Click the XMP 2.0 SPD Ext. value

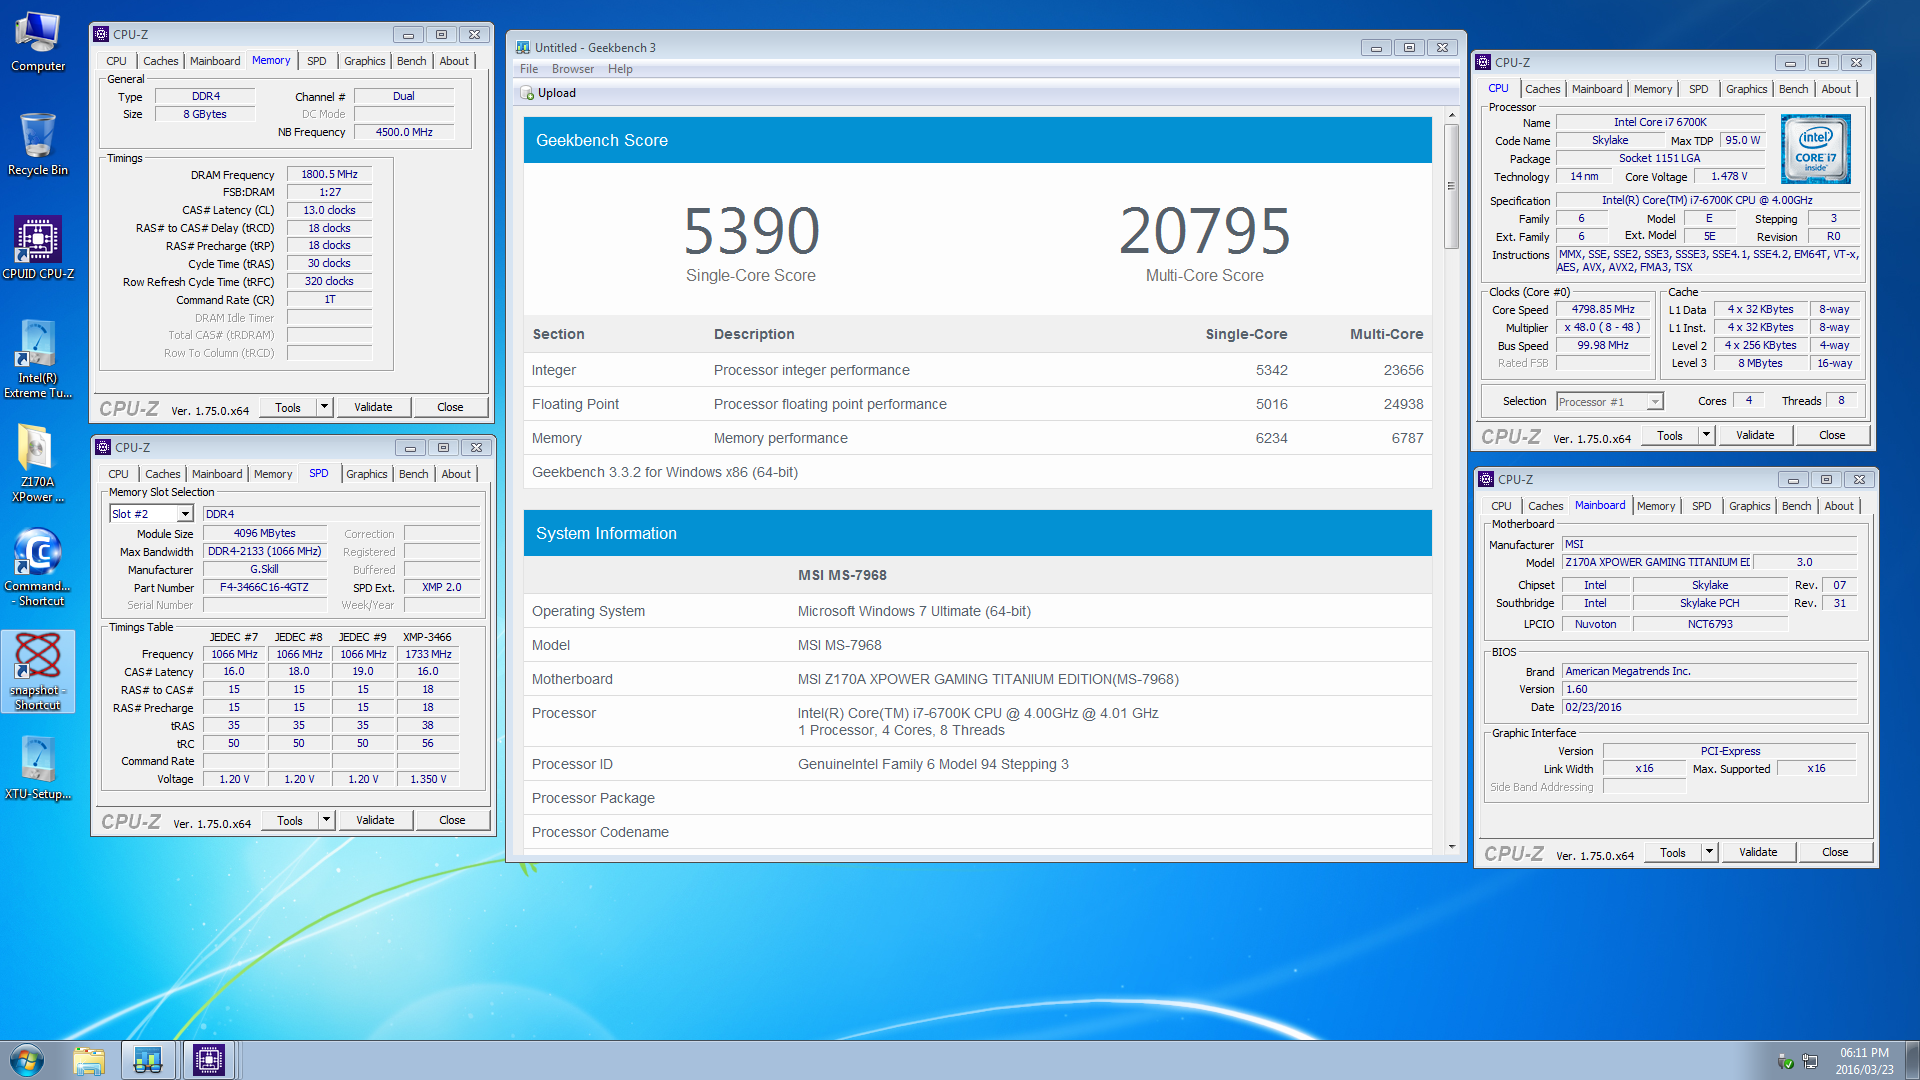coord(441,588)
